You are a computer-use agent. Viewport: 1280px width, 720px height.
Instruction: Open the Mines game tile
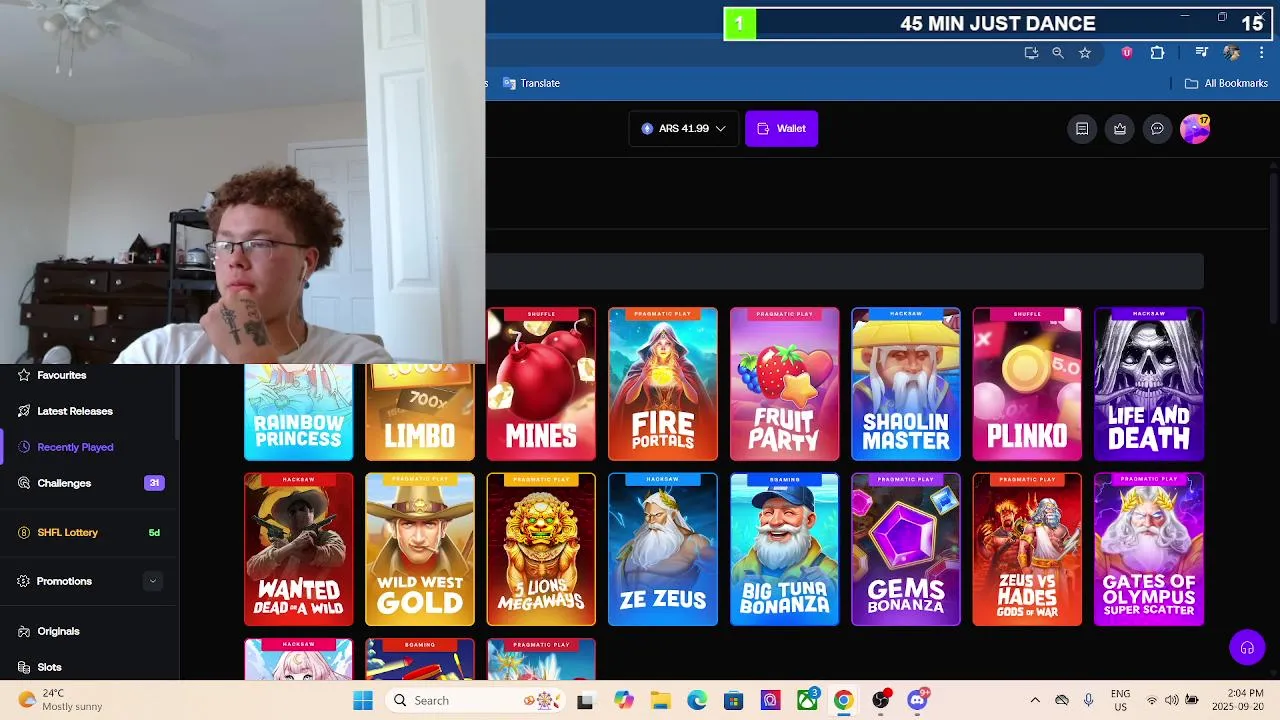tap(541, 384)
